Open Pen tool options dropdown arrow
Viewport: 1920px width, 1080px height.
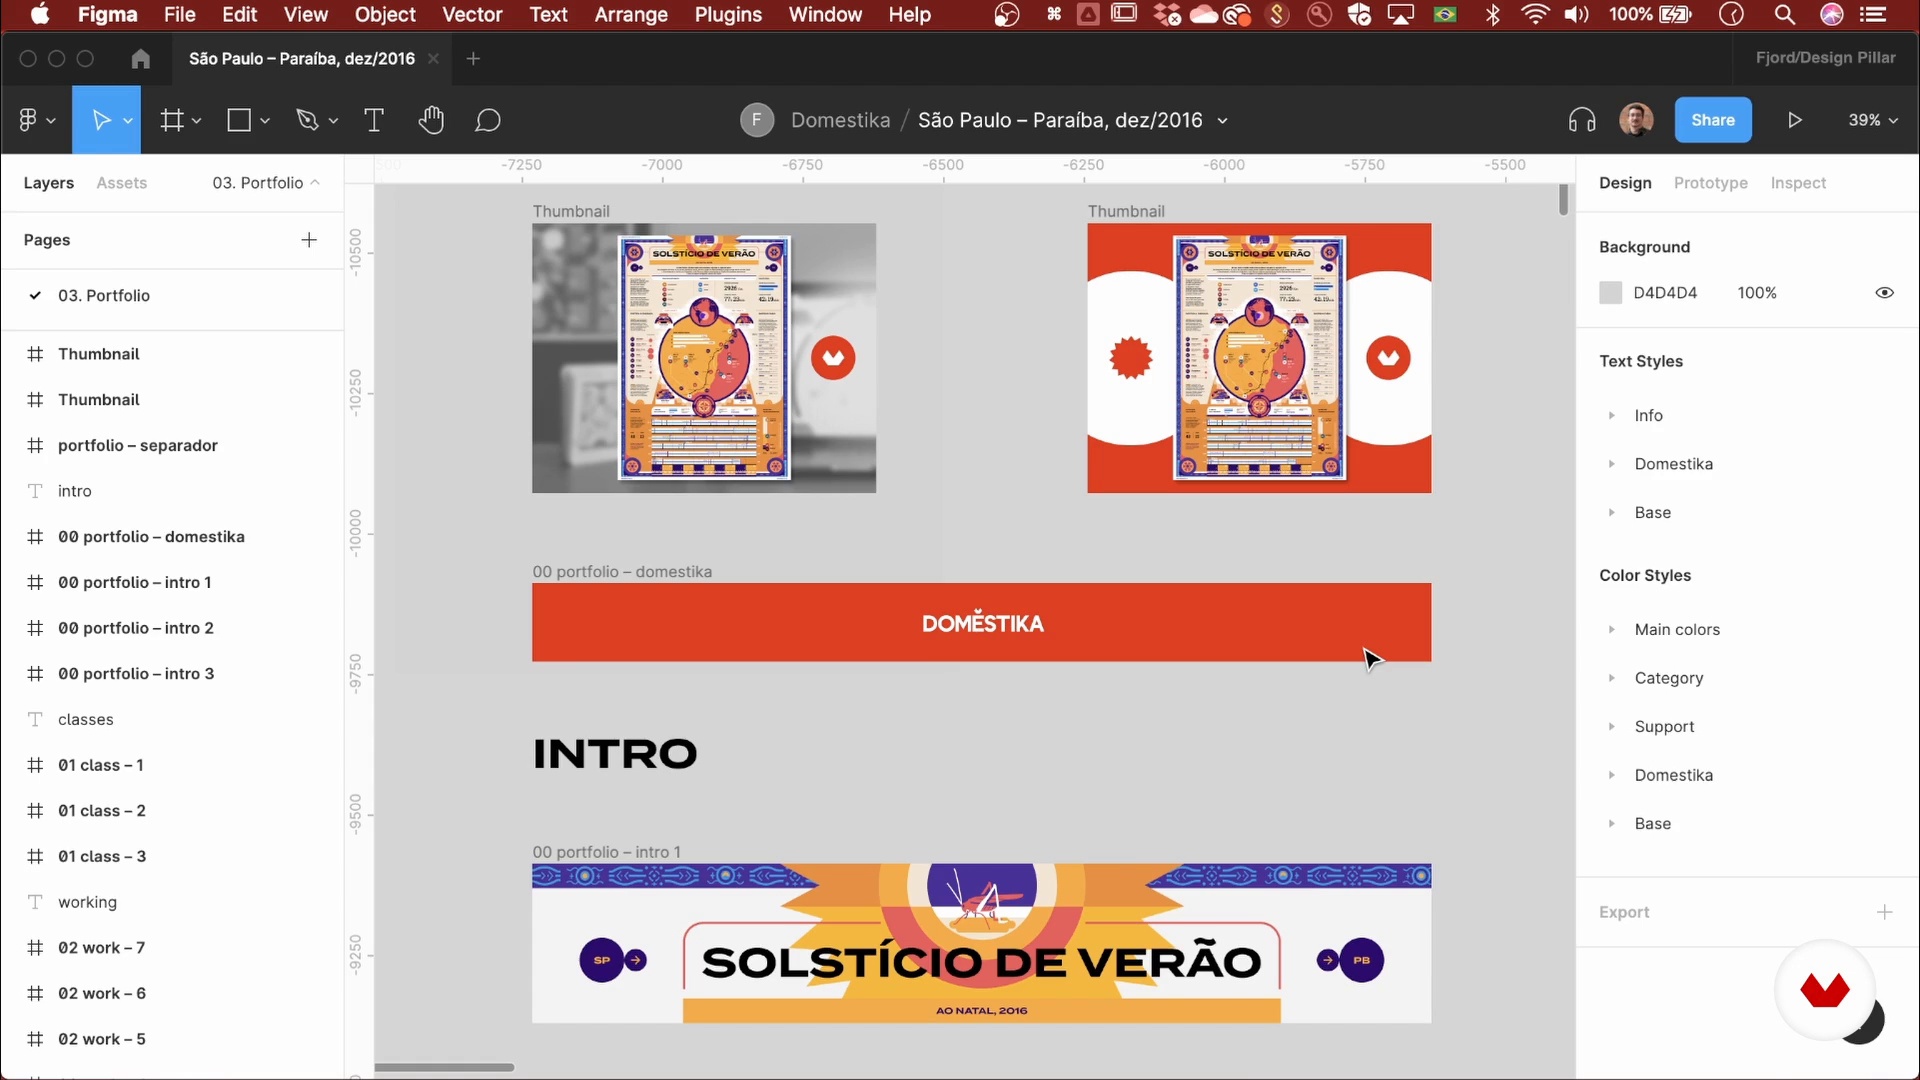pyautogui.click(x=333, y=121)
